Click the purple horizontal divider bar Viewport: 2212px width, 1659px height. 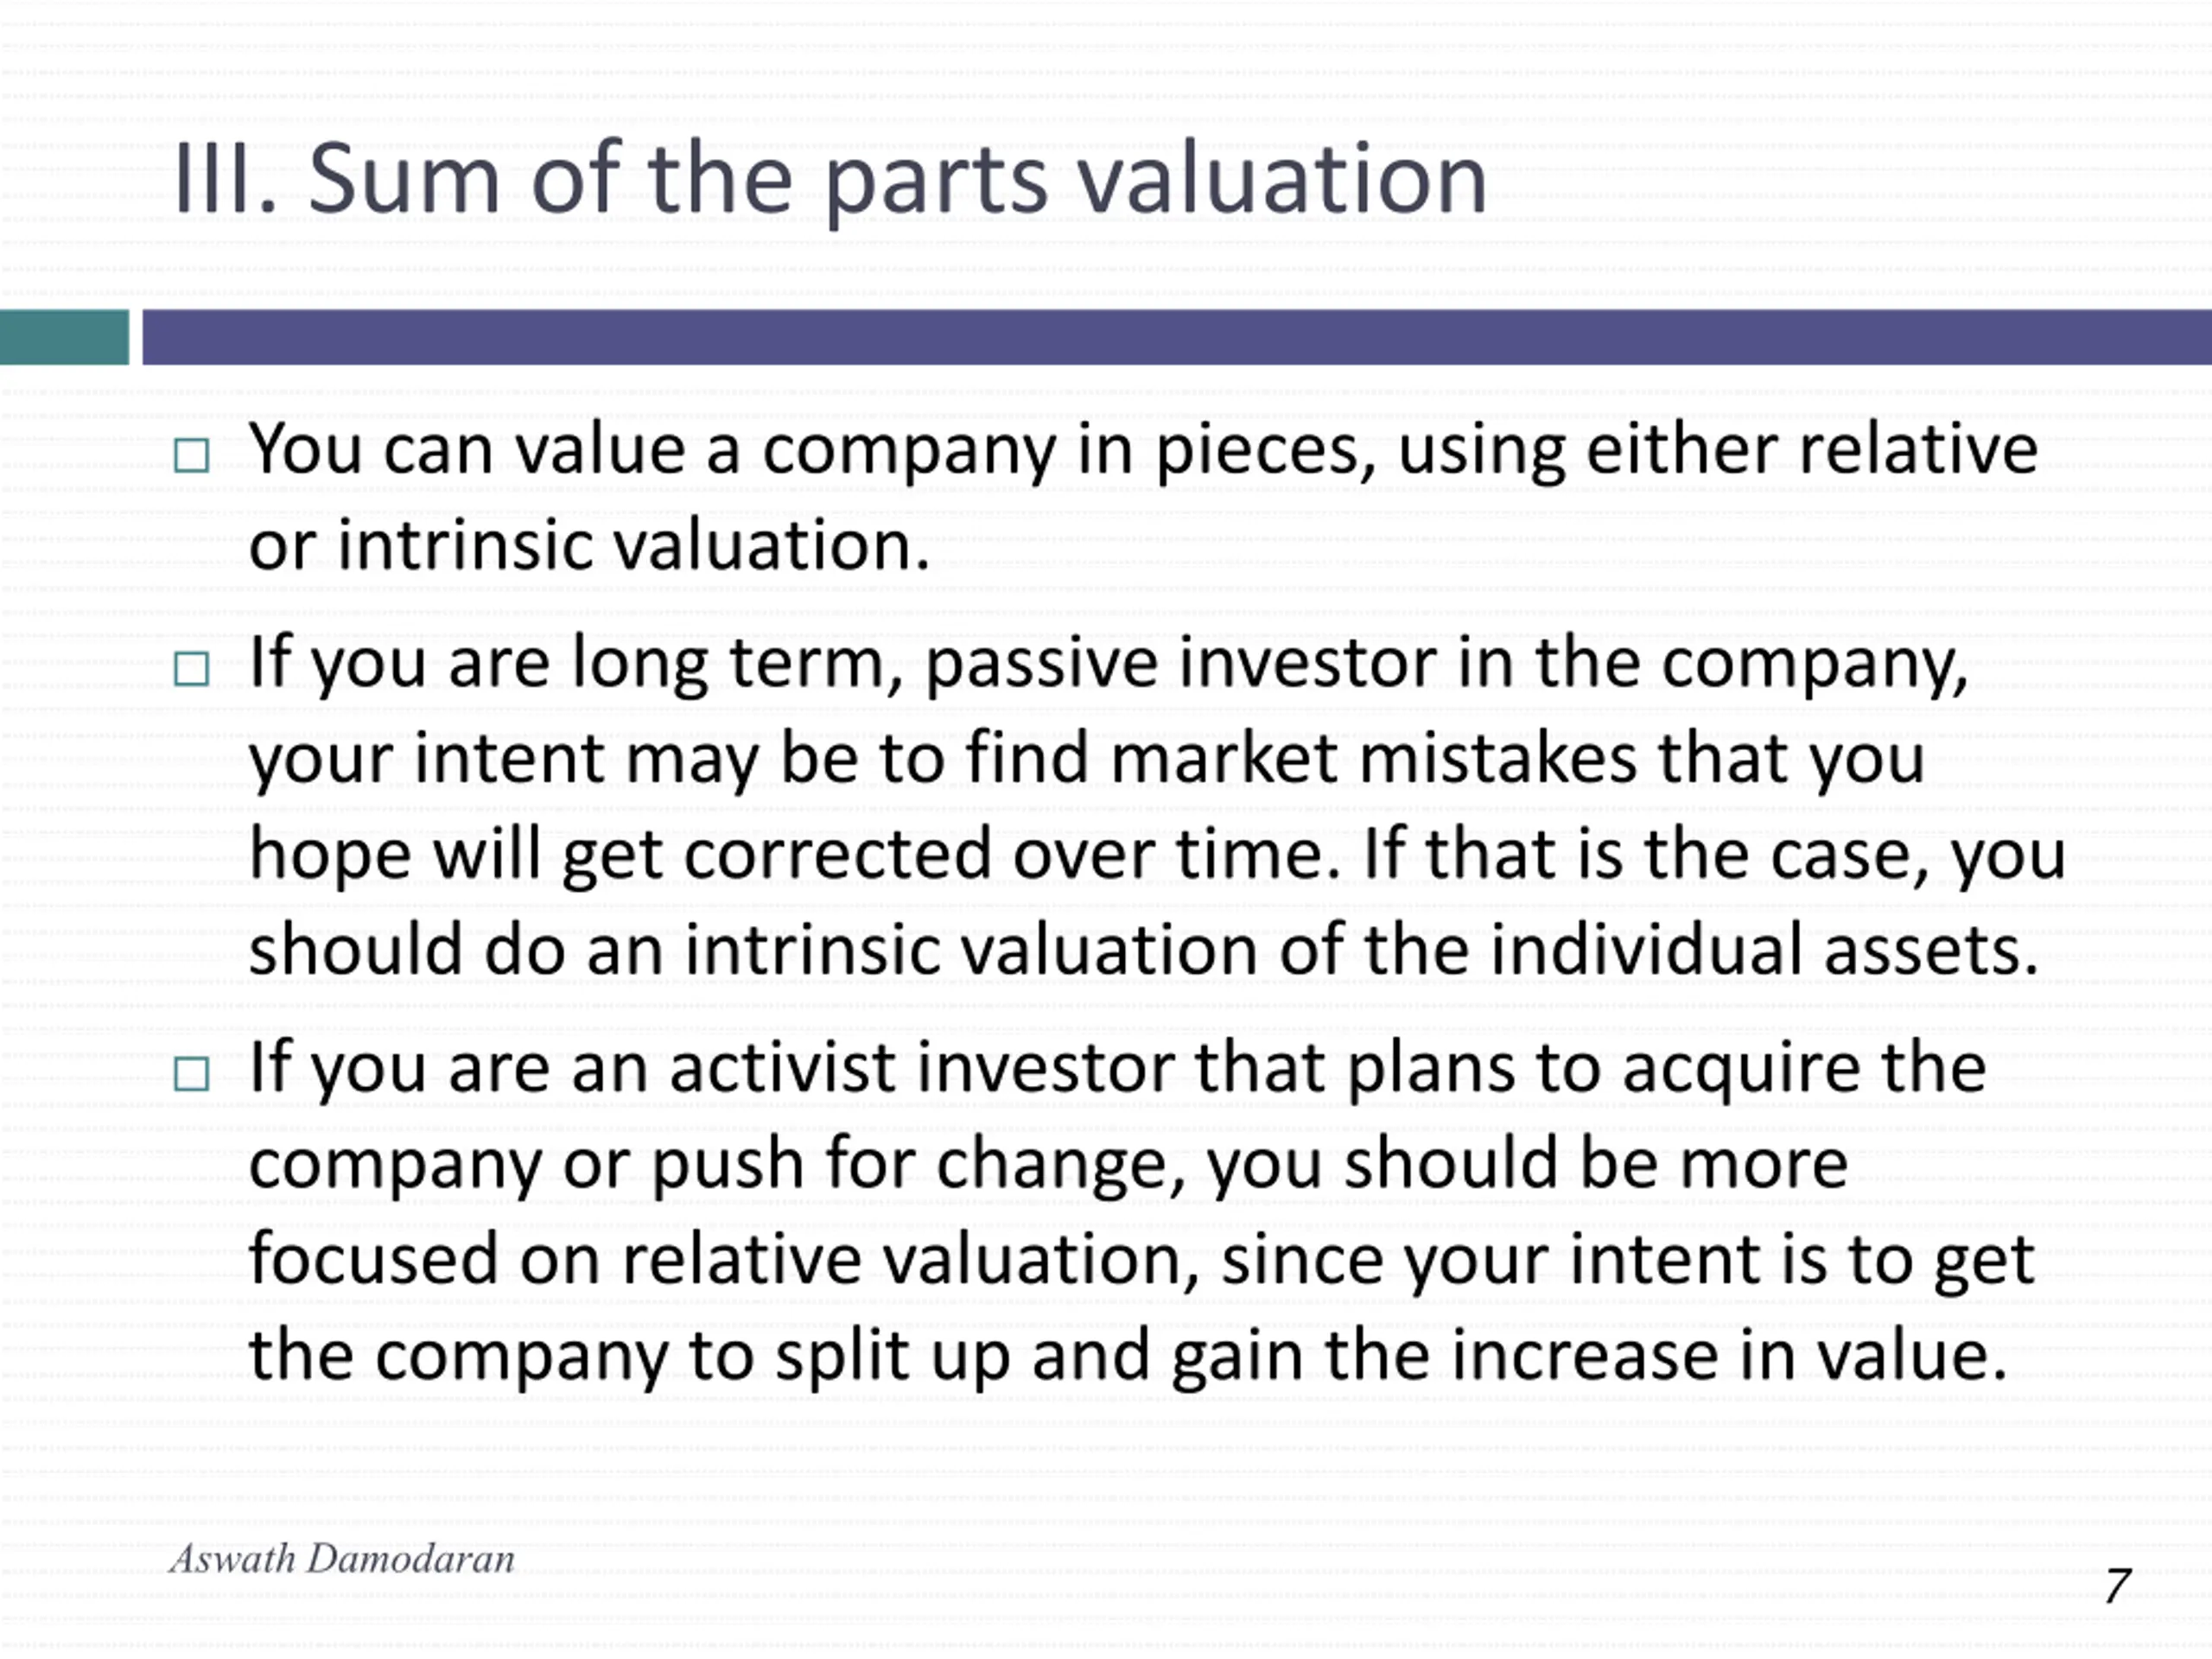[x=1177, y=337]
